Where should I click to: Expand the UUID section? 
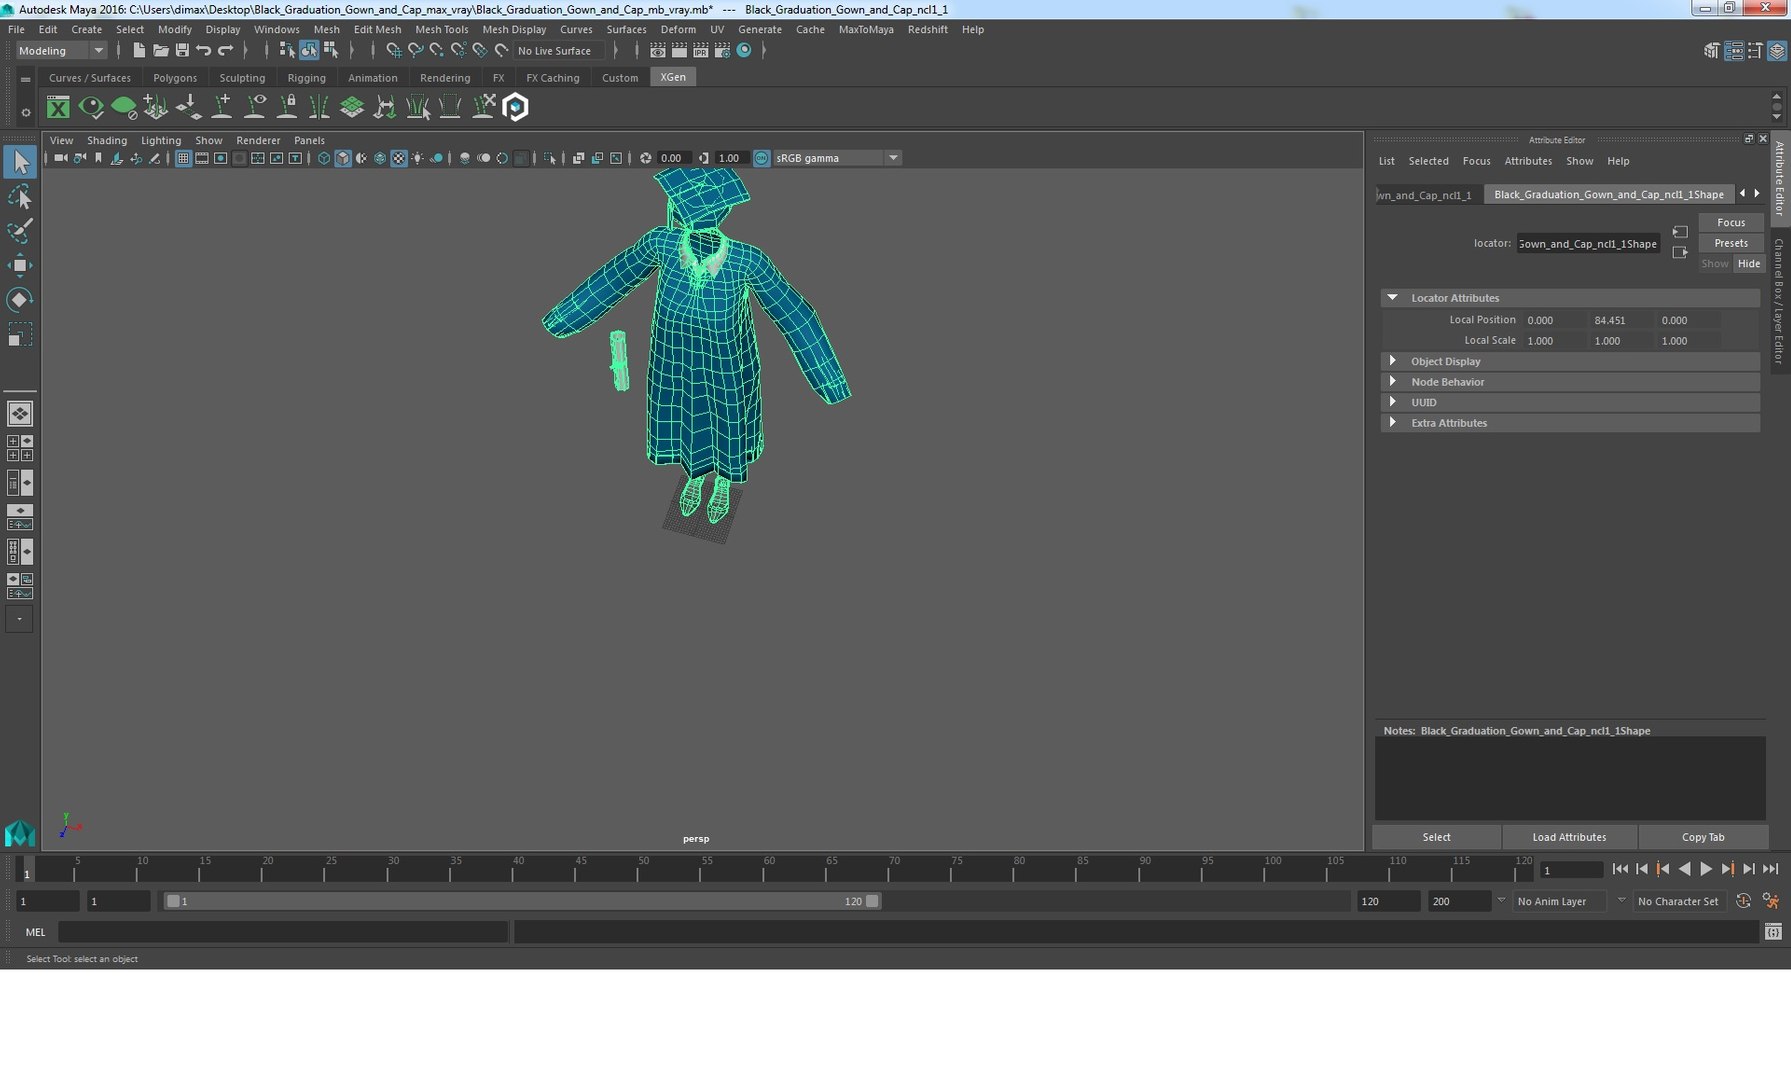(x=1392, y=402)
